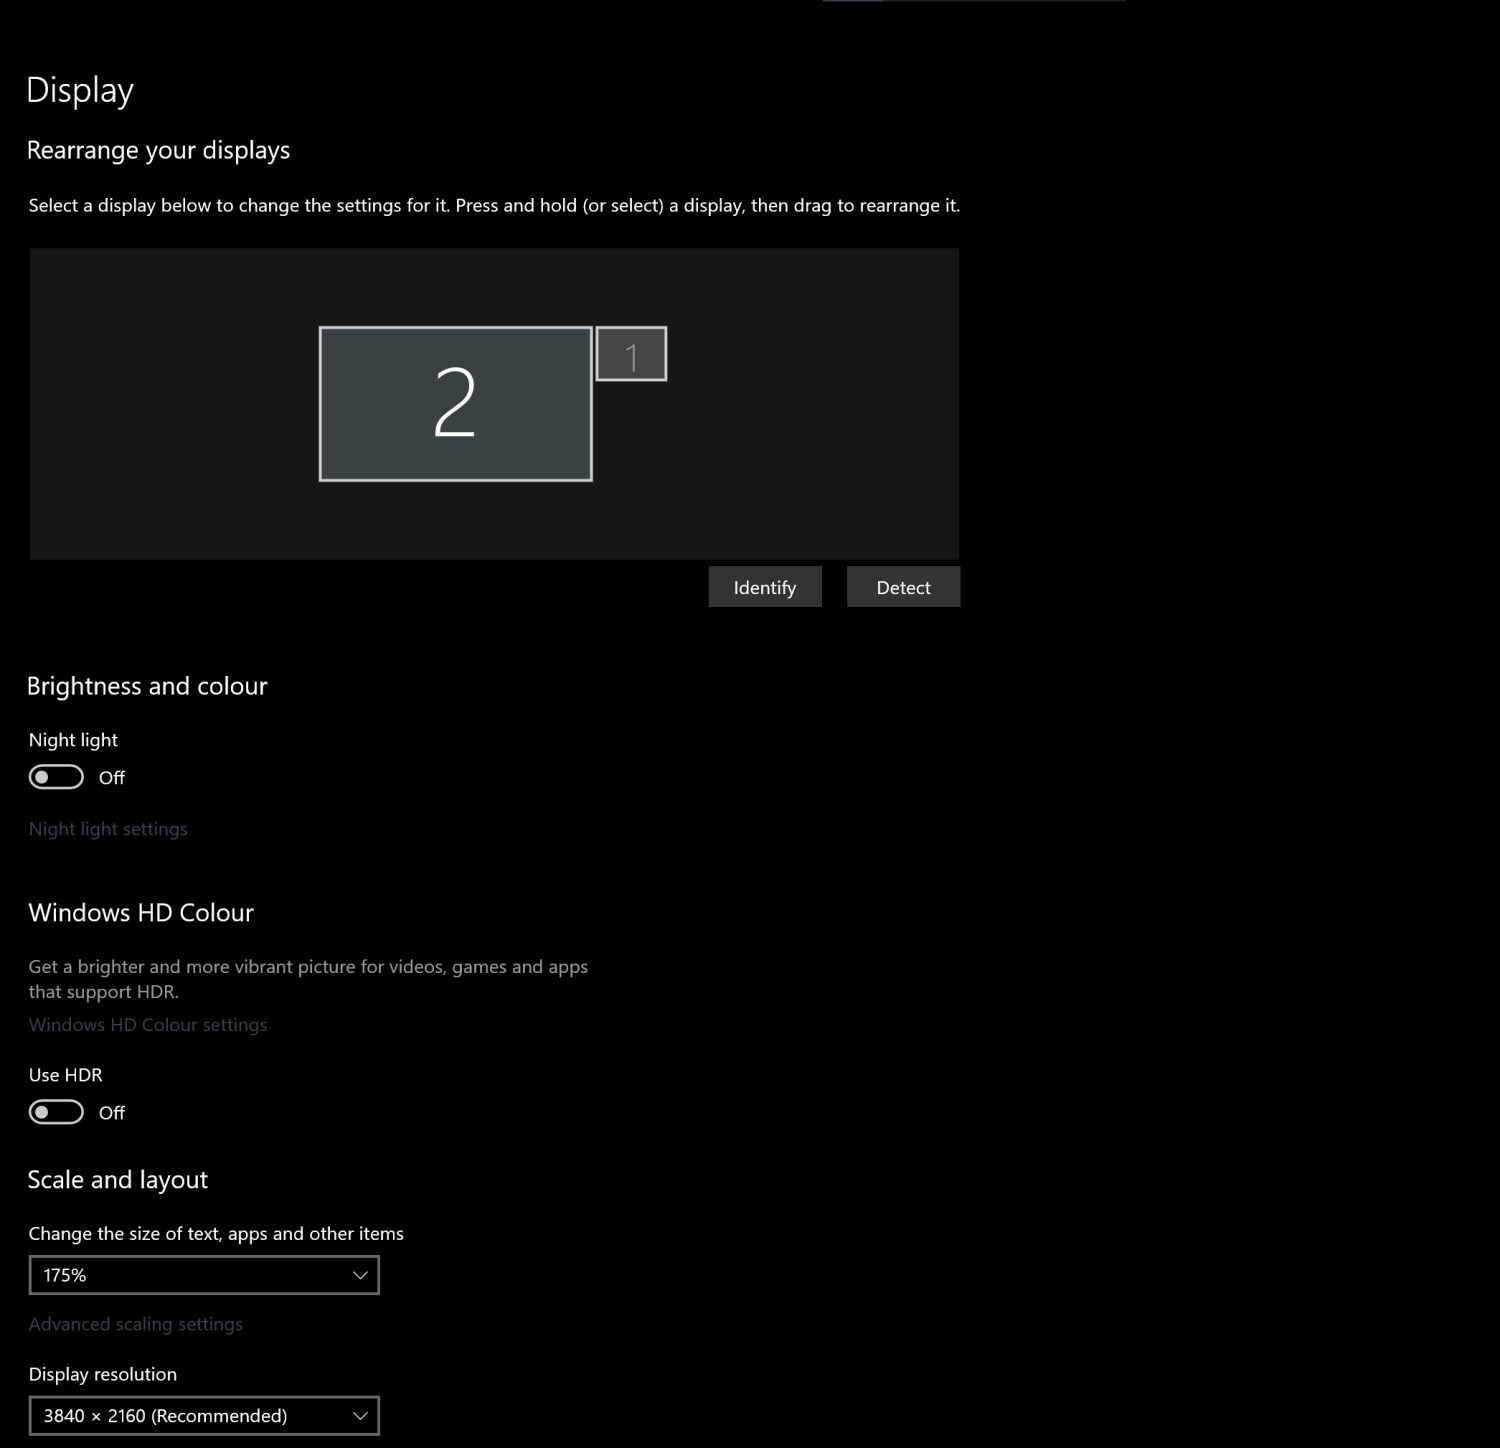Click the Detect button
Viewport: 1500px width, 1448px height.
[903, 587]
